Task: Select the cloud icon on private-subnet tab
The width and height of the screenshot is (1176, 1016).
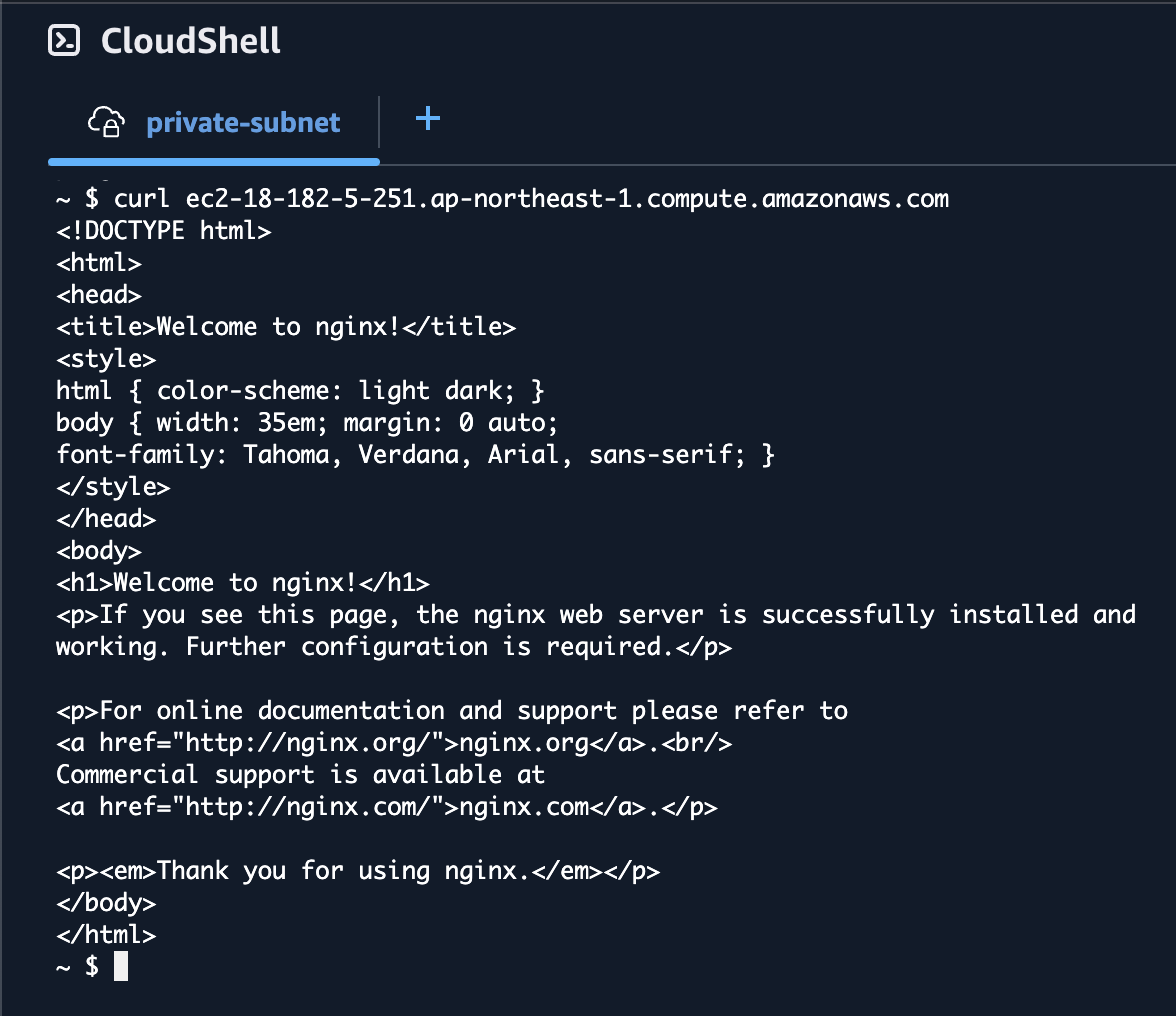Action: pos(108,122)
